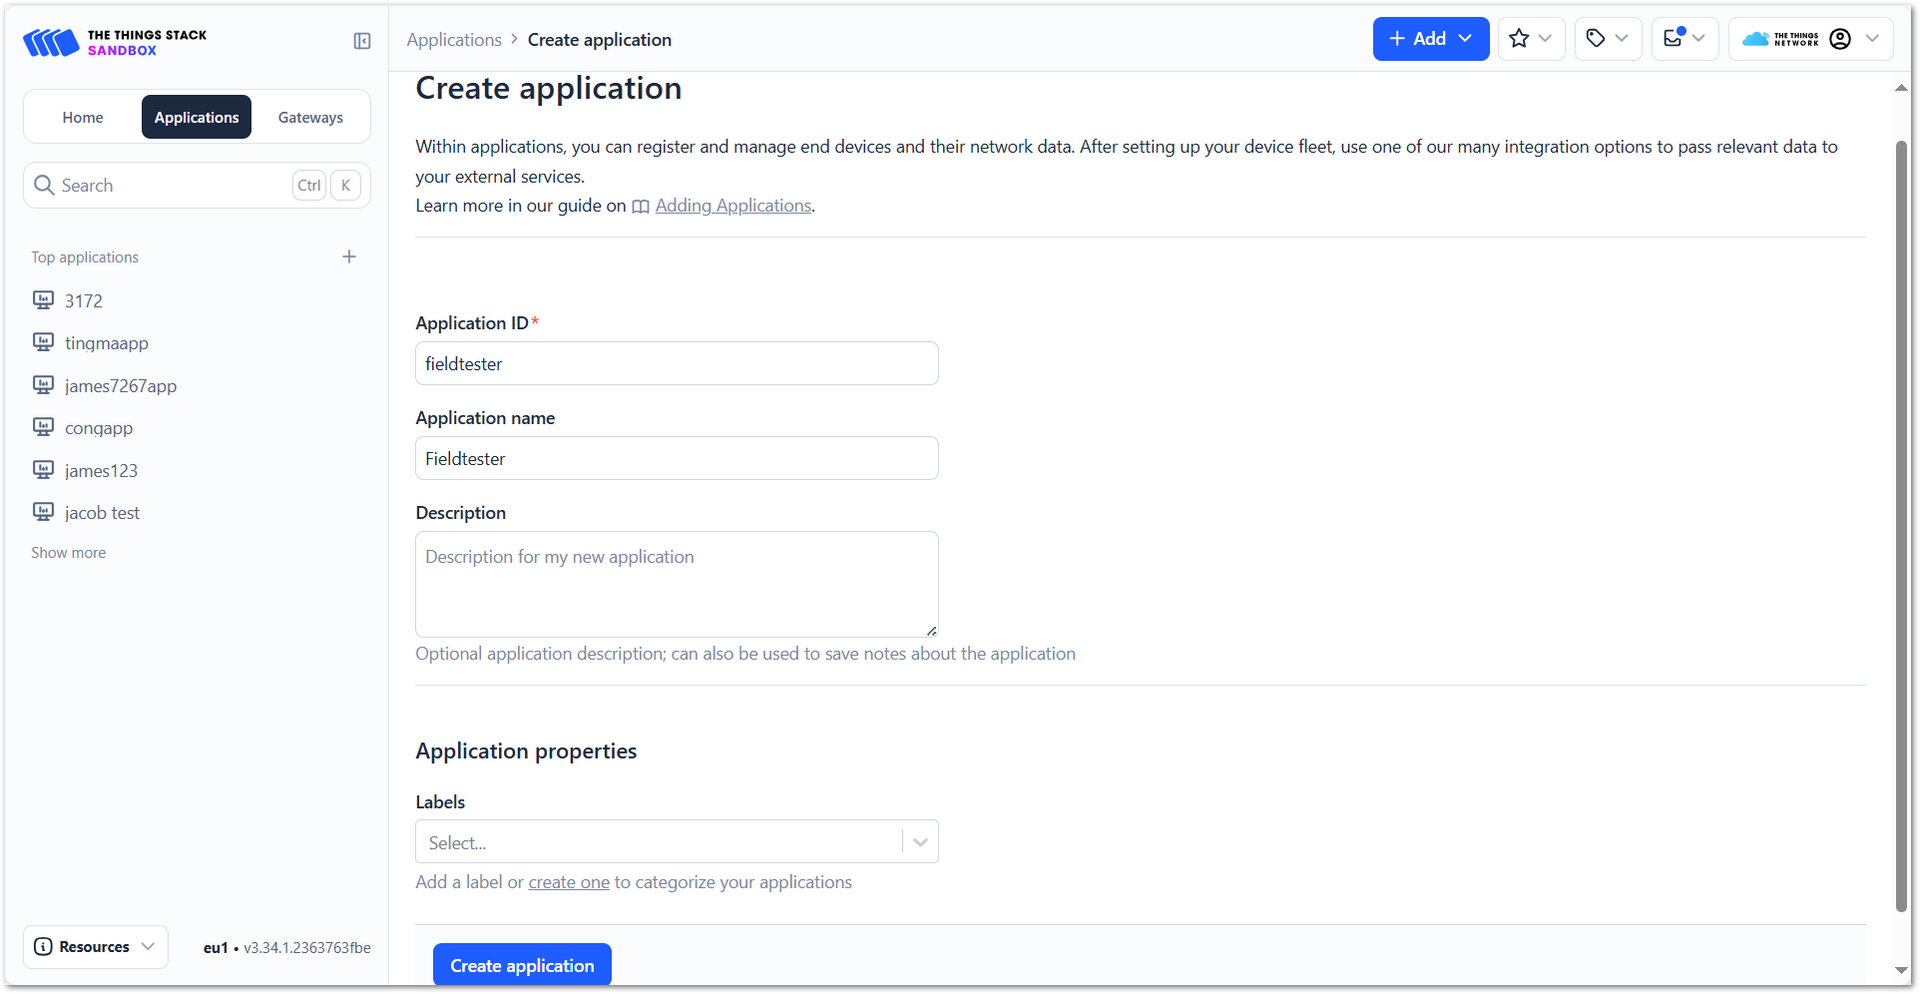Click the info icon on Resources button
The width and height of the screenshot is (1920, 994).
click(x=45, y=946)
